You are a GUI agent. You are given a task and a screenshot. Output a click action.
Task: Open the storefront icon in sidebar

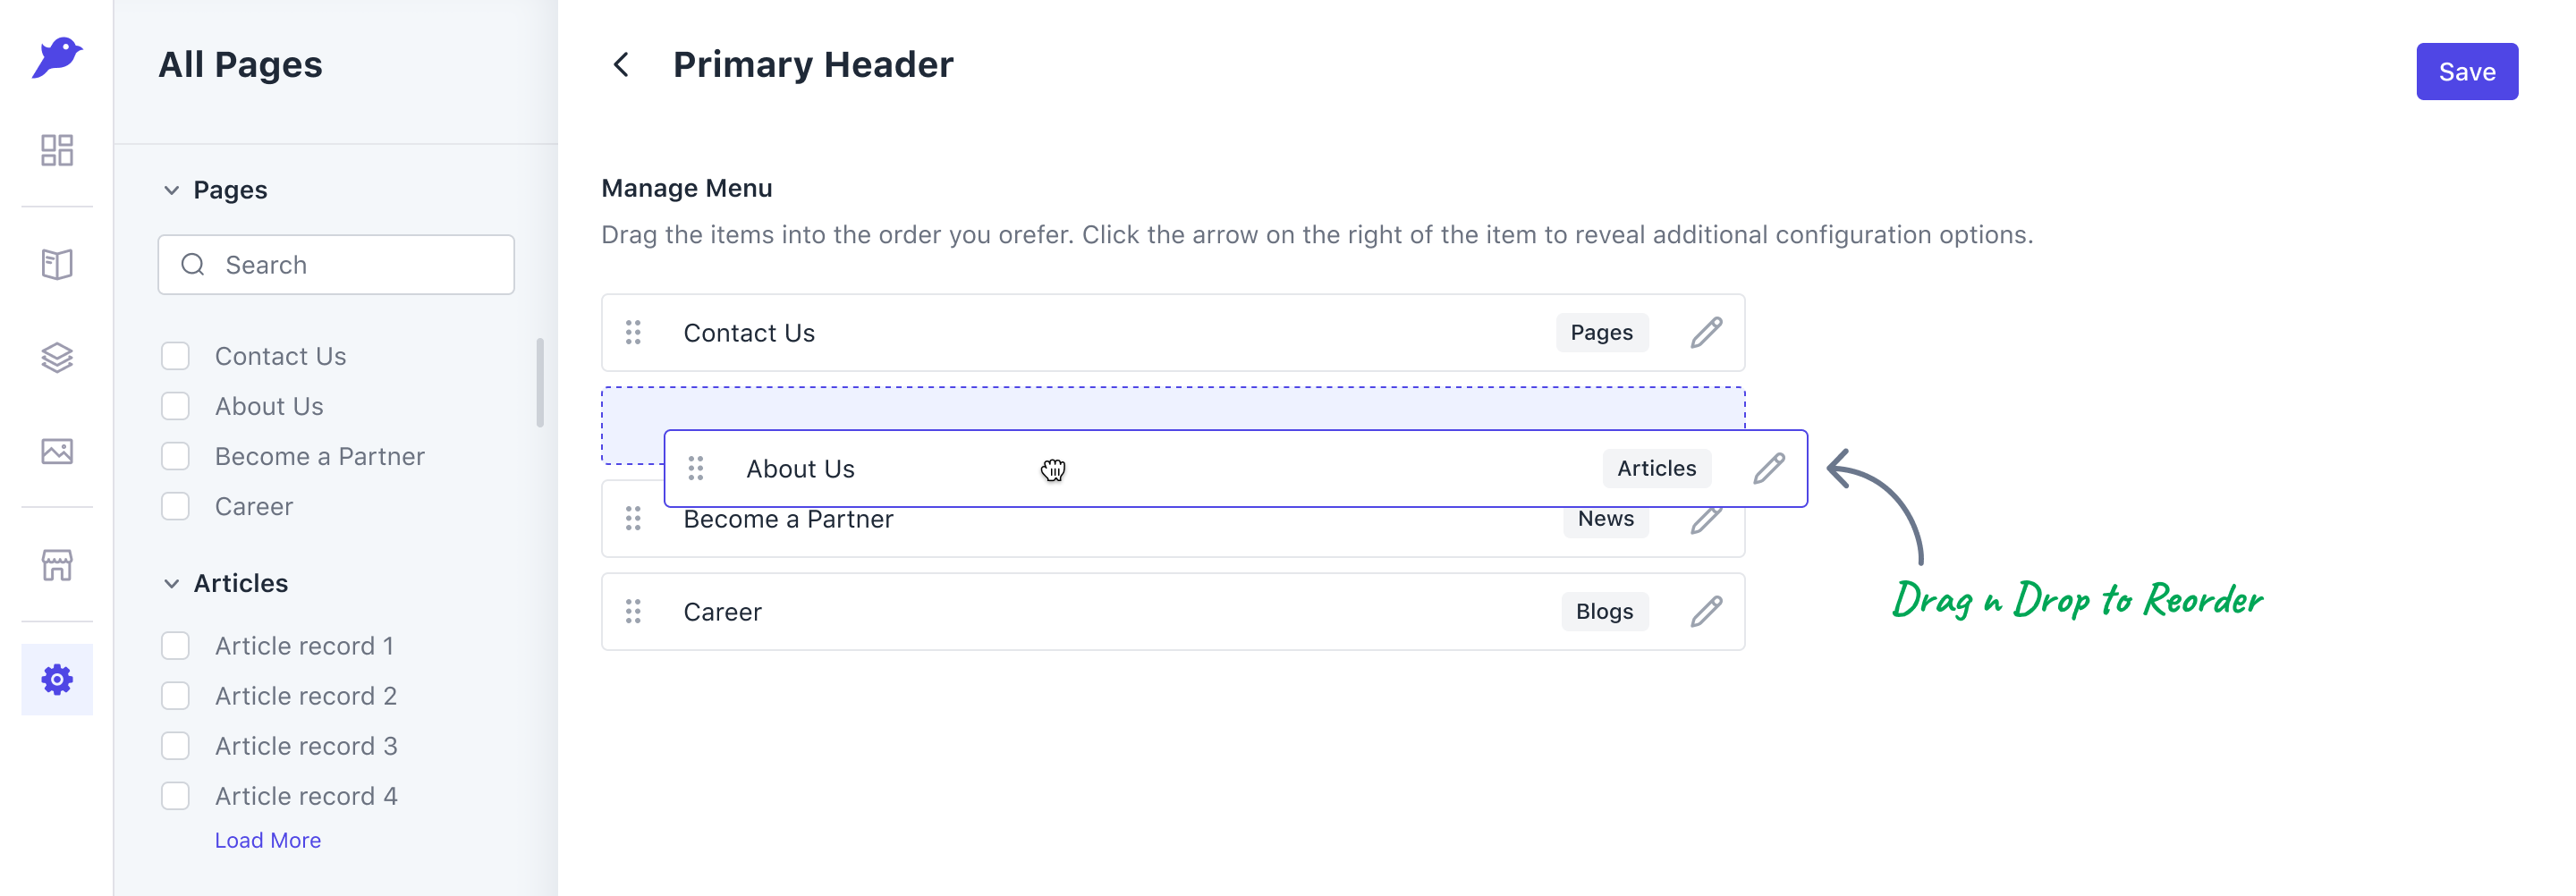pos(57,565)
